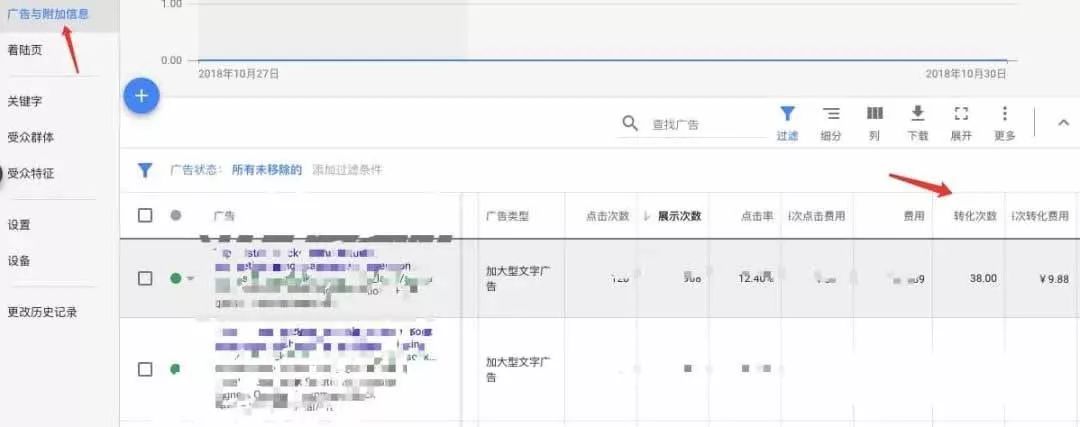Open the 所有未移除的 ad status filter

pyautogui.click(x=266, y=171)
